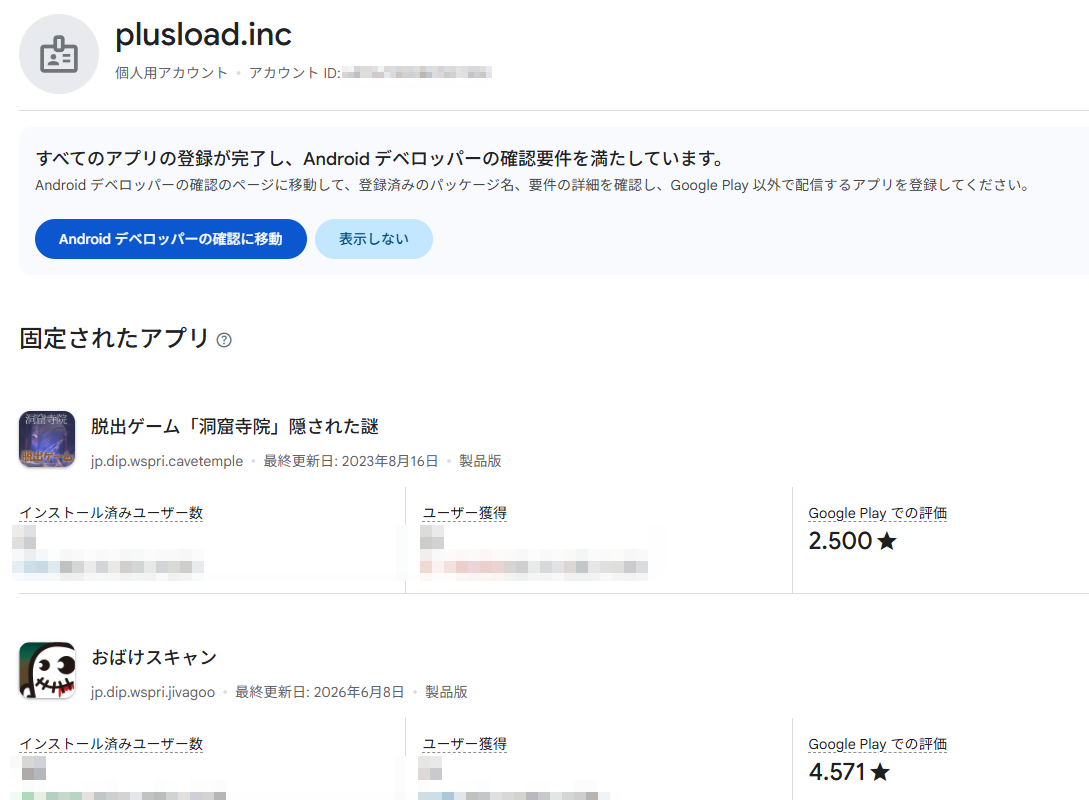The height and width of the screenshot is (800, 1089).
Task: Click 最終更新日: 2023年8月16日 text
Action: (351, 461)
